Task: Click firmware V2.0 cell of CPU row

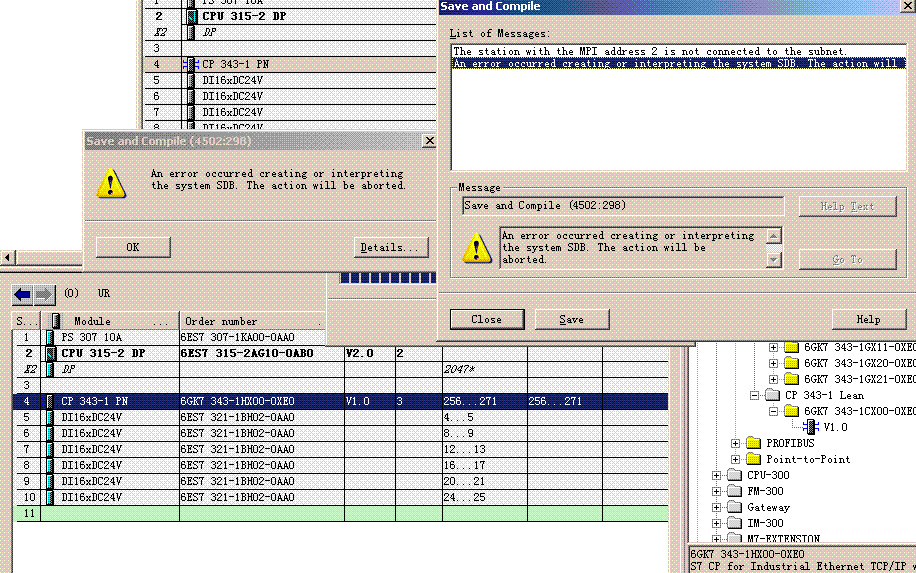Action: click(370, 353)
